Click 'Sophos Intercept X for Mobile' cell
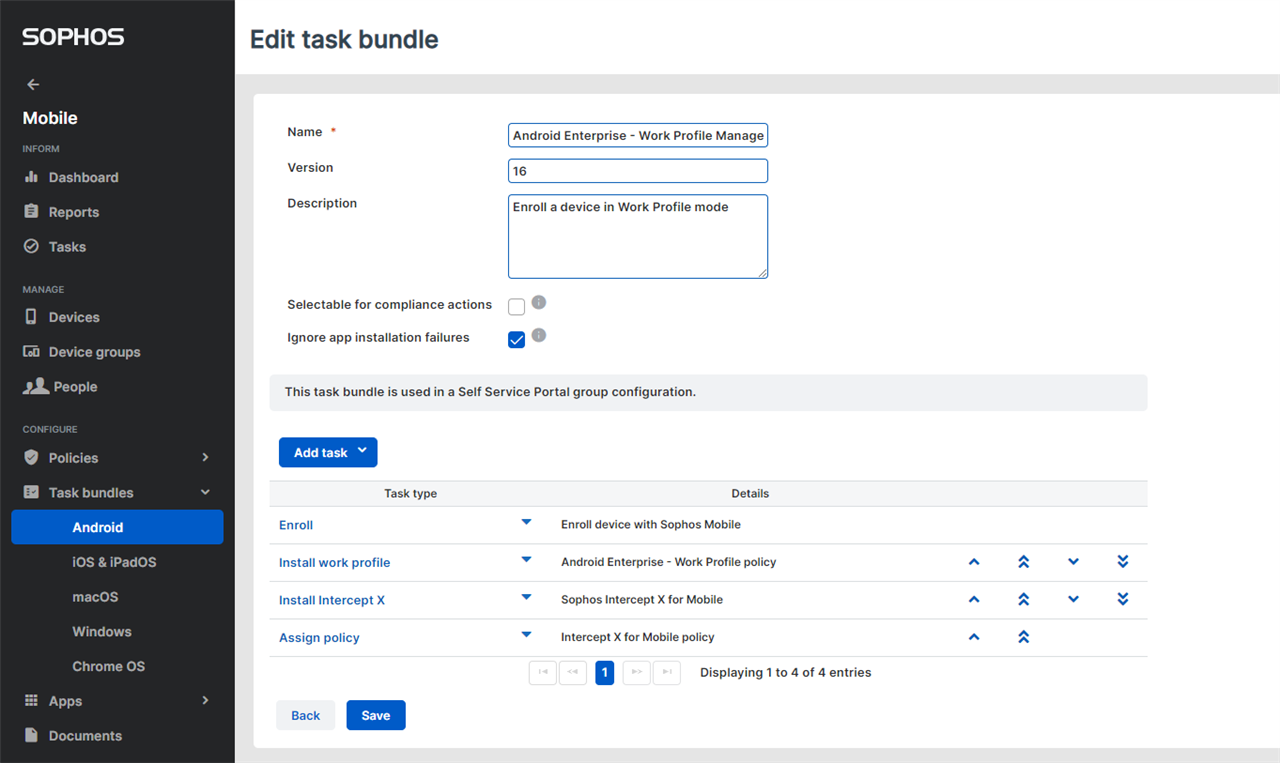Viewport: 1280px width, 763px height. pyautogui.click(x=642, y=599)
